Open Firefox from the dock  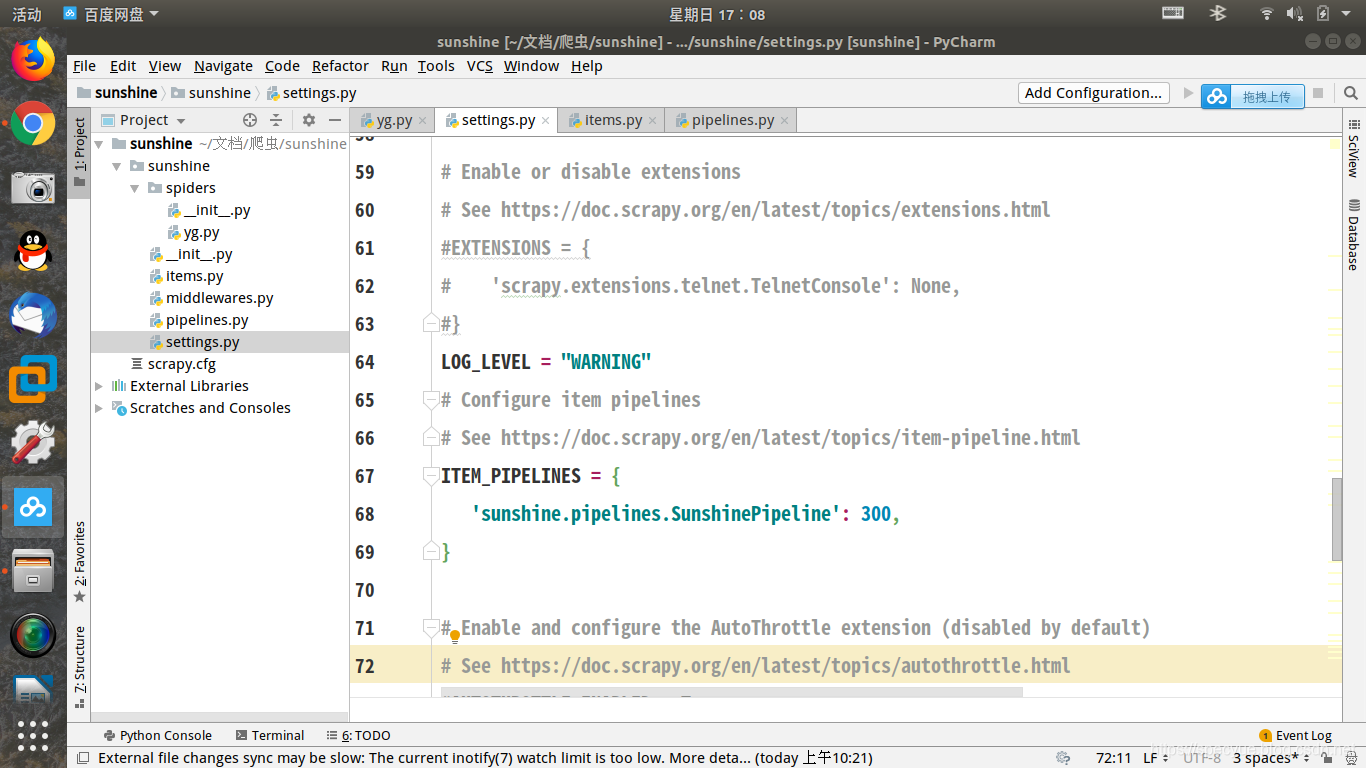(33, 58)
